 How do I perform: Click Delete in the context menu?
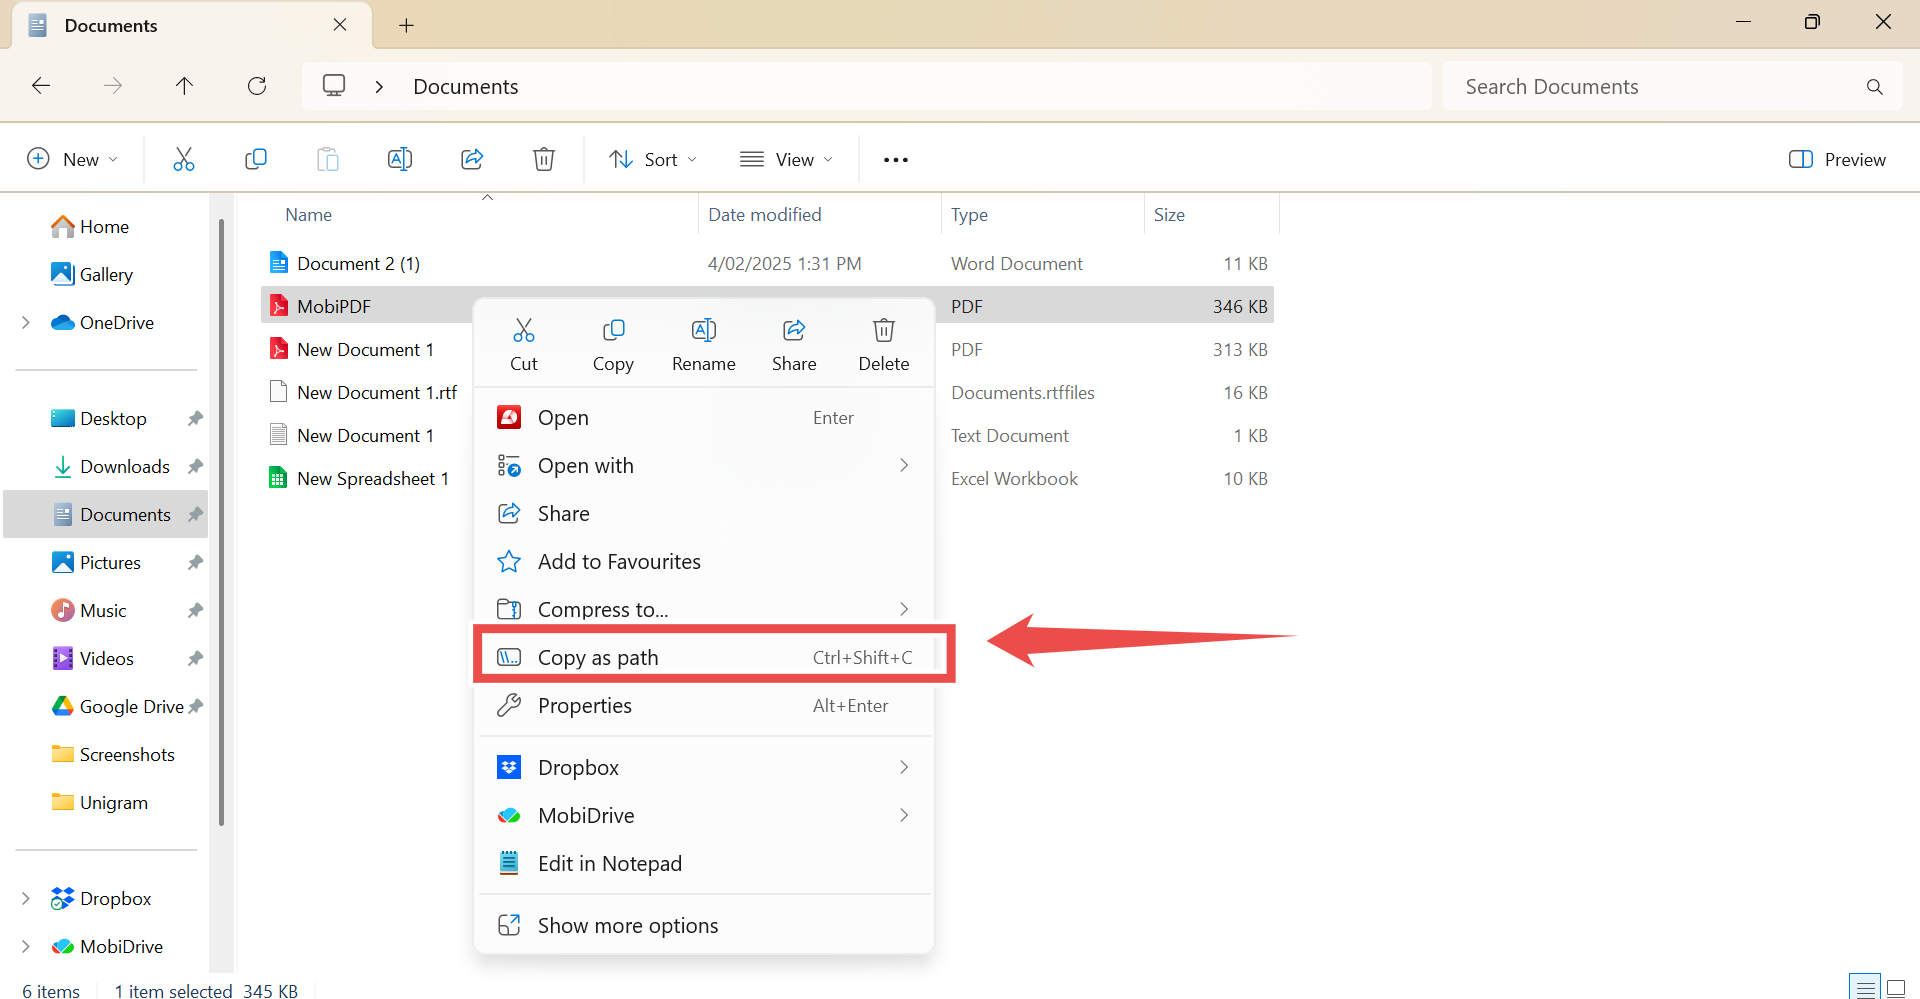click(x=884, y=345)
